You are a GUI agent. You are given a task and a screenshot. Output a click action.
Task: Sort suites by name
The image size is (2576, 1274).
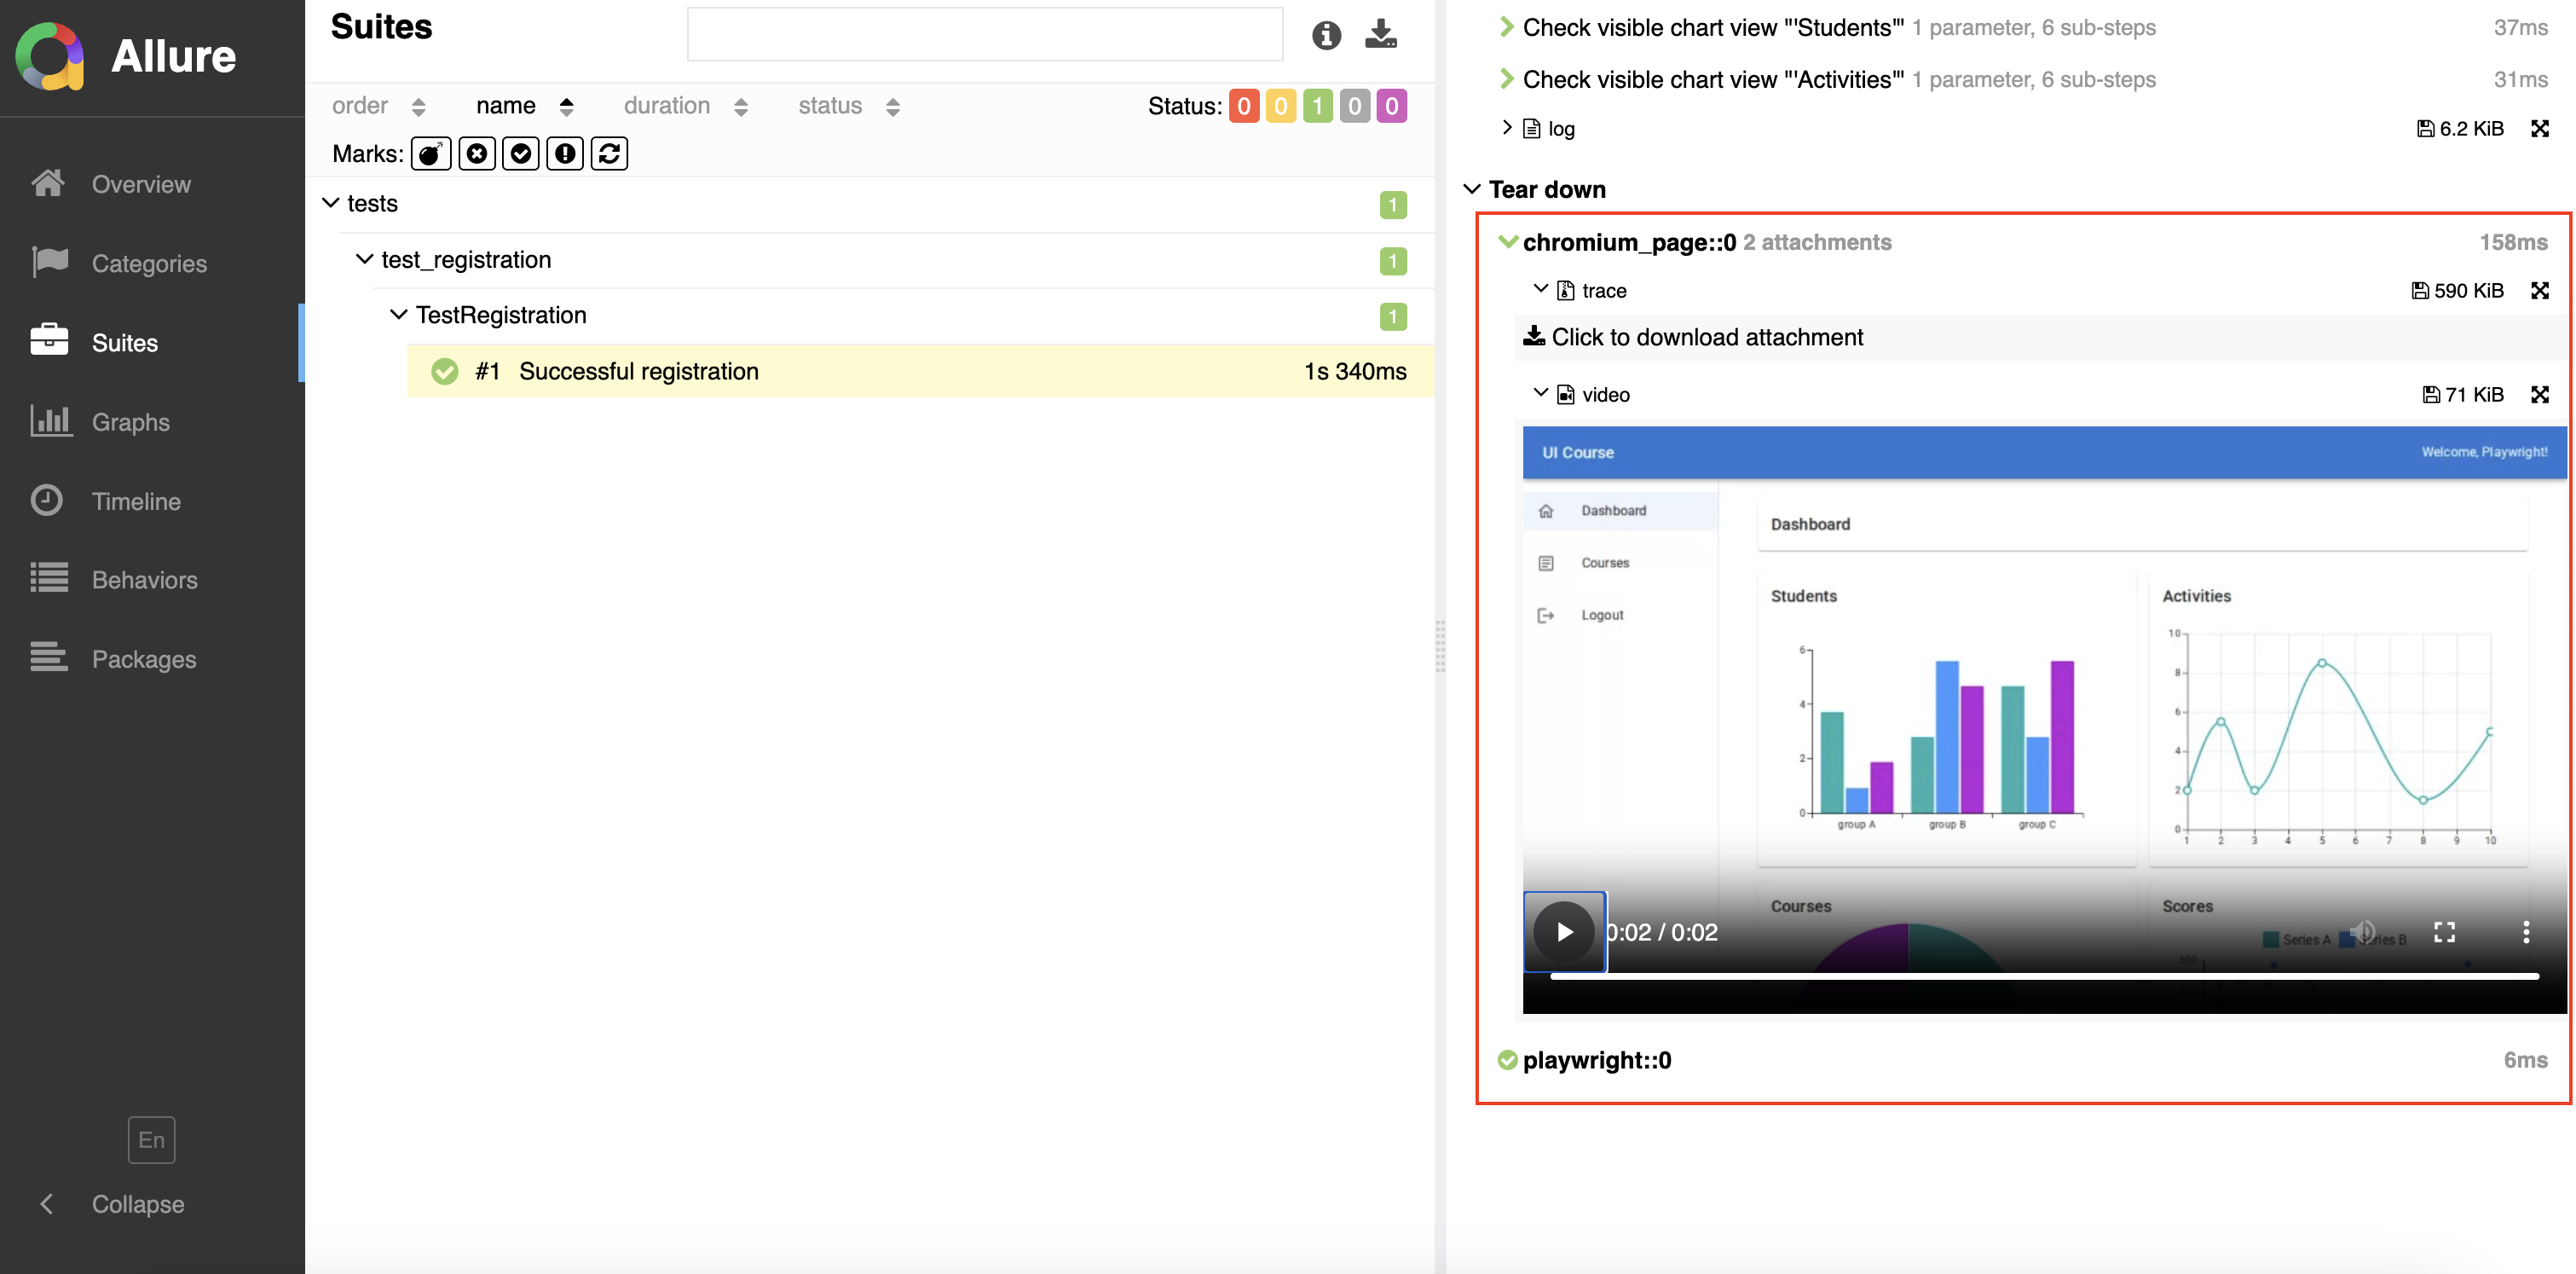(525, 106)
